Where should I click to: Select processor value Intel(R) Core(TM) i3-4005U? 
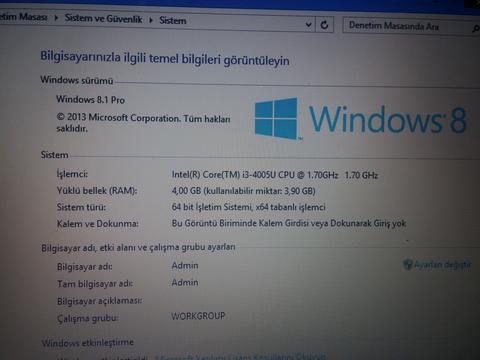click(275, 175)
